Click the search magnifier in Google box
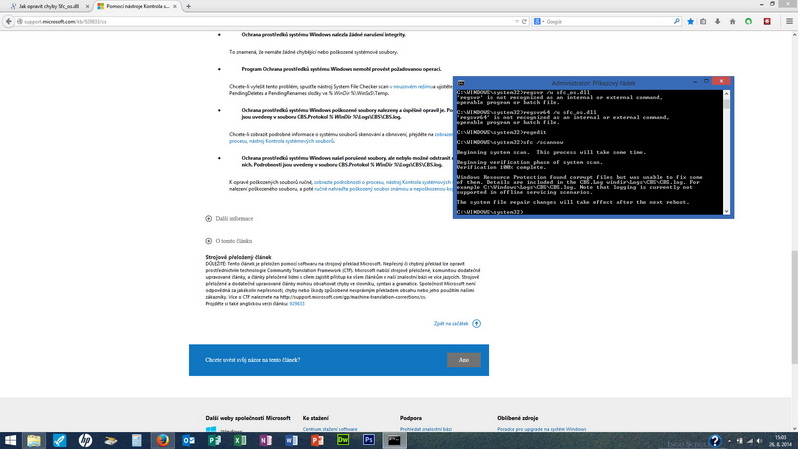 coord(676,21)
